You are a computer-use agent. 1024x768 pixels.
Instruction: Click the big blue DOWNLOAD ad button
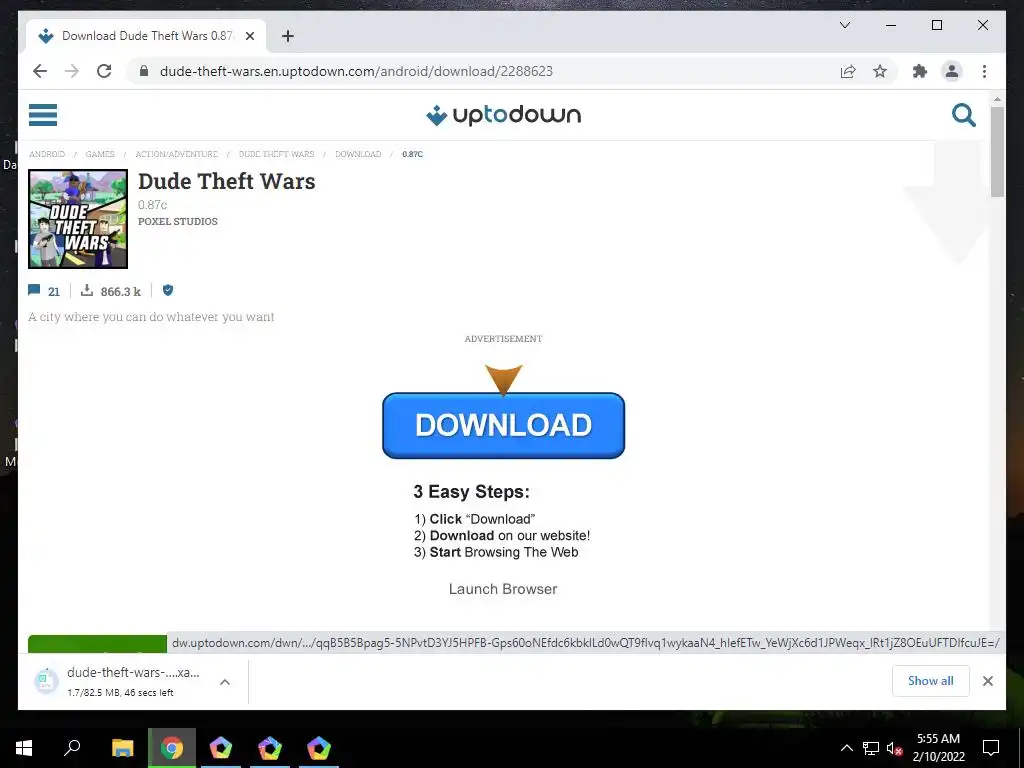click(x=503, y=425)
